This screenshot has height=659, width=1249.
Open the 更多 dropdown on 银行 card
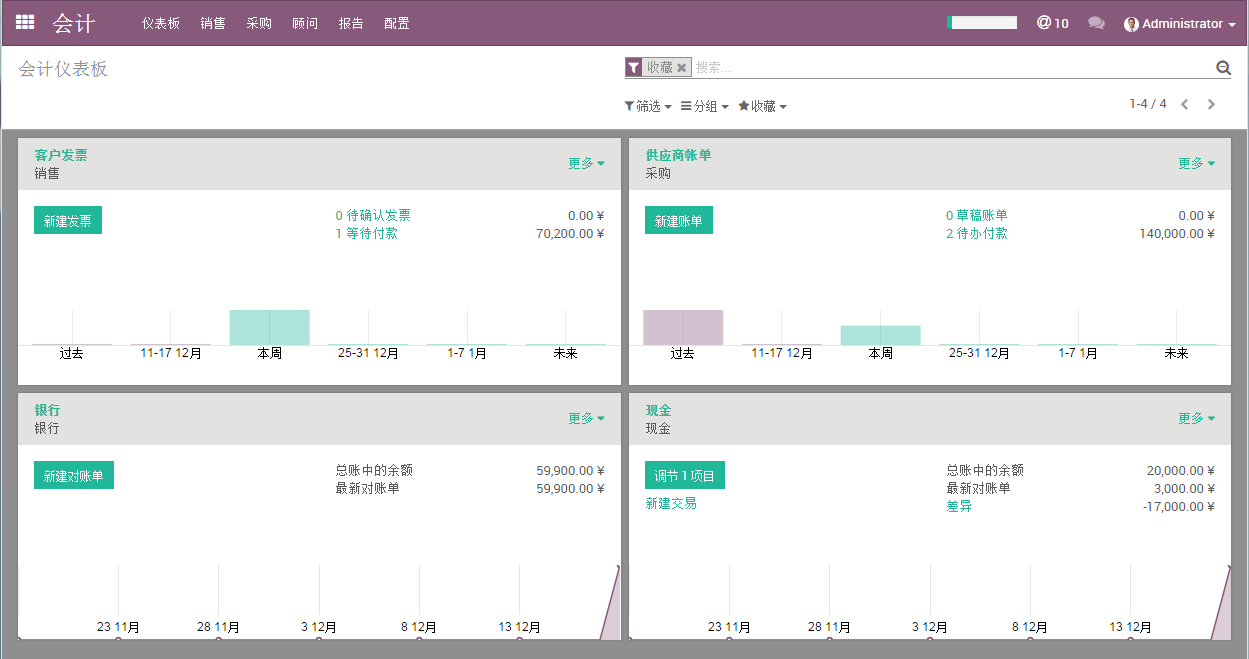coord(586,418)
